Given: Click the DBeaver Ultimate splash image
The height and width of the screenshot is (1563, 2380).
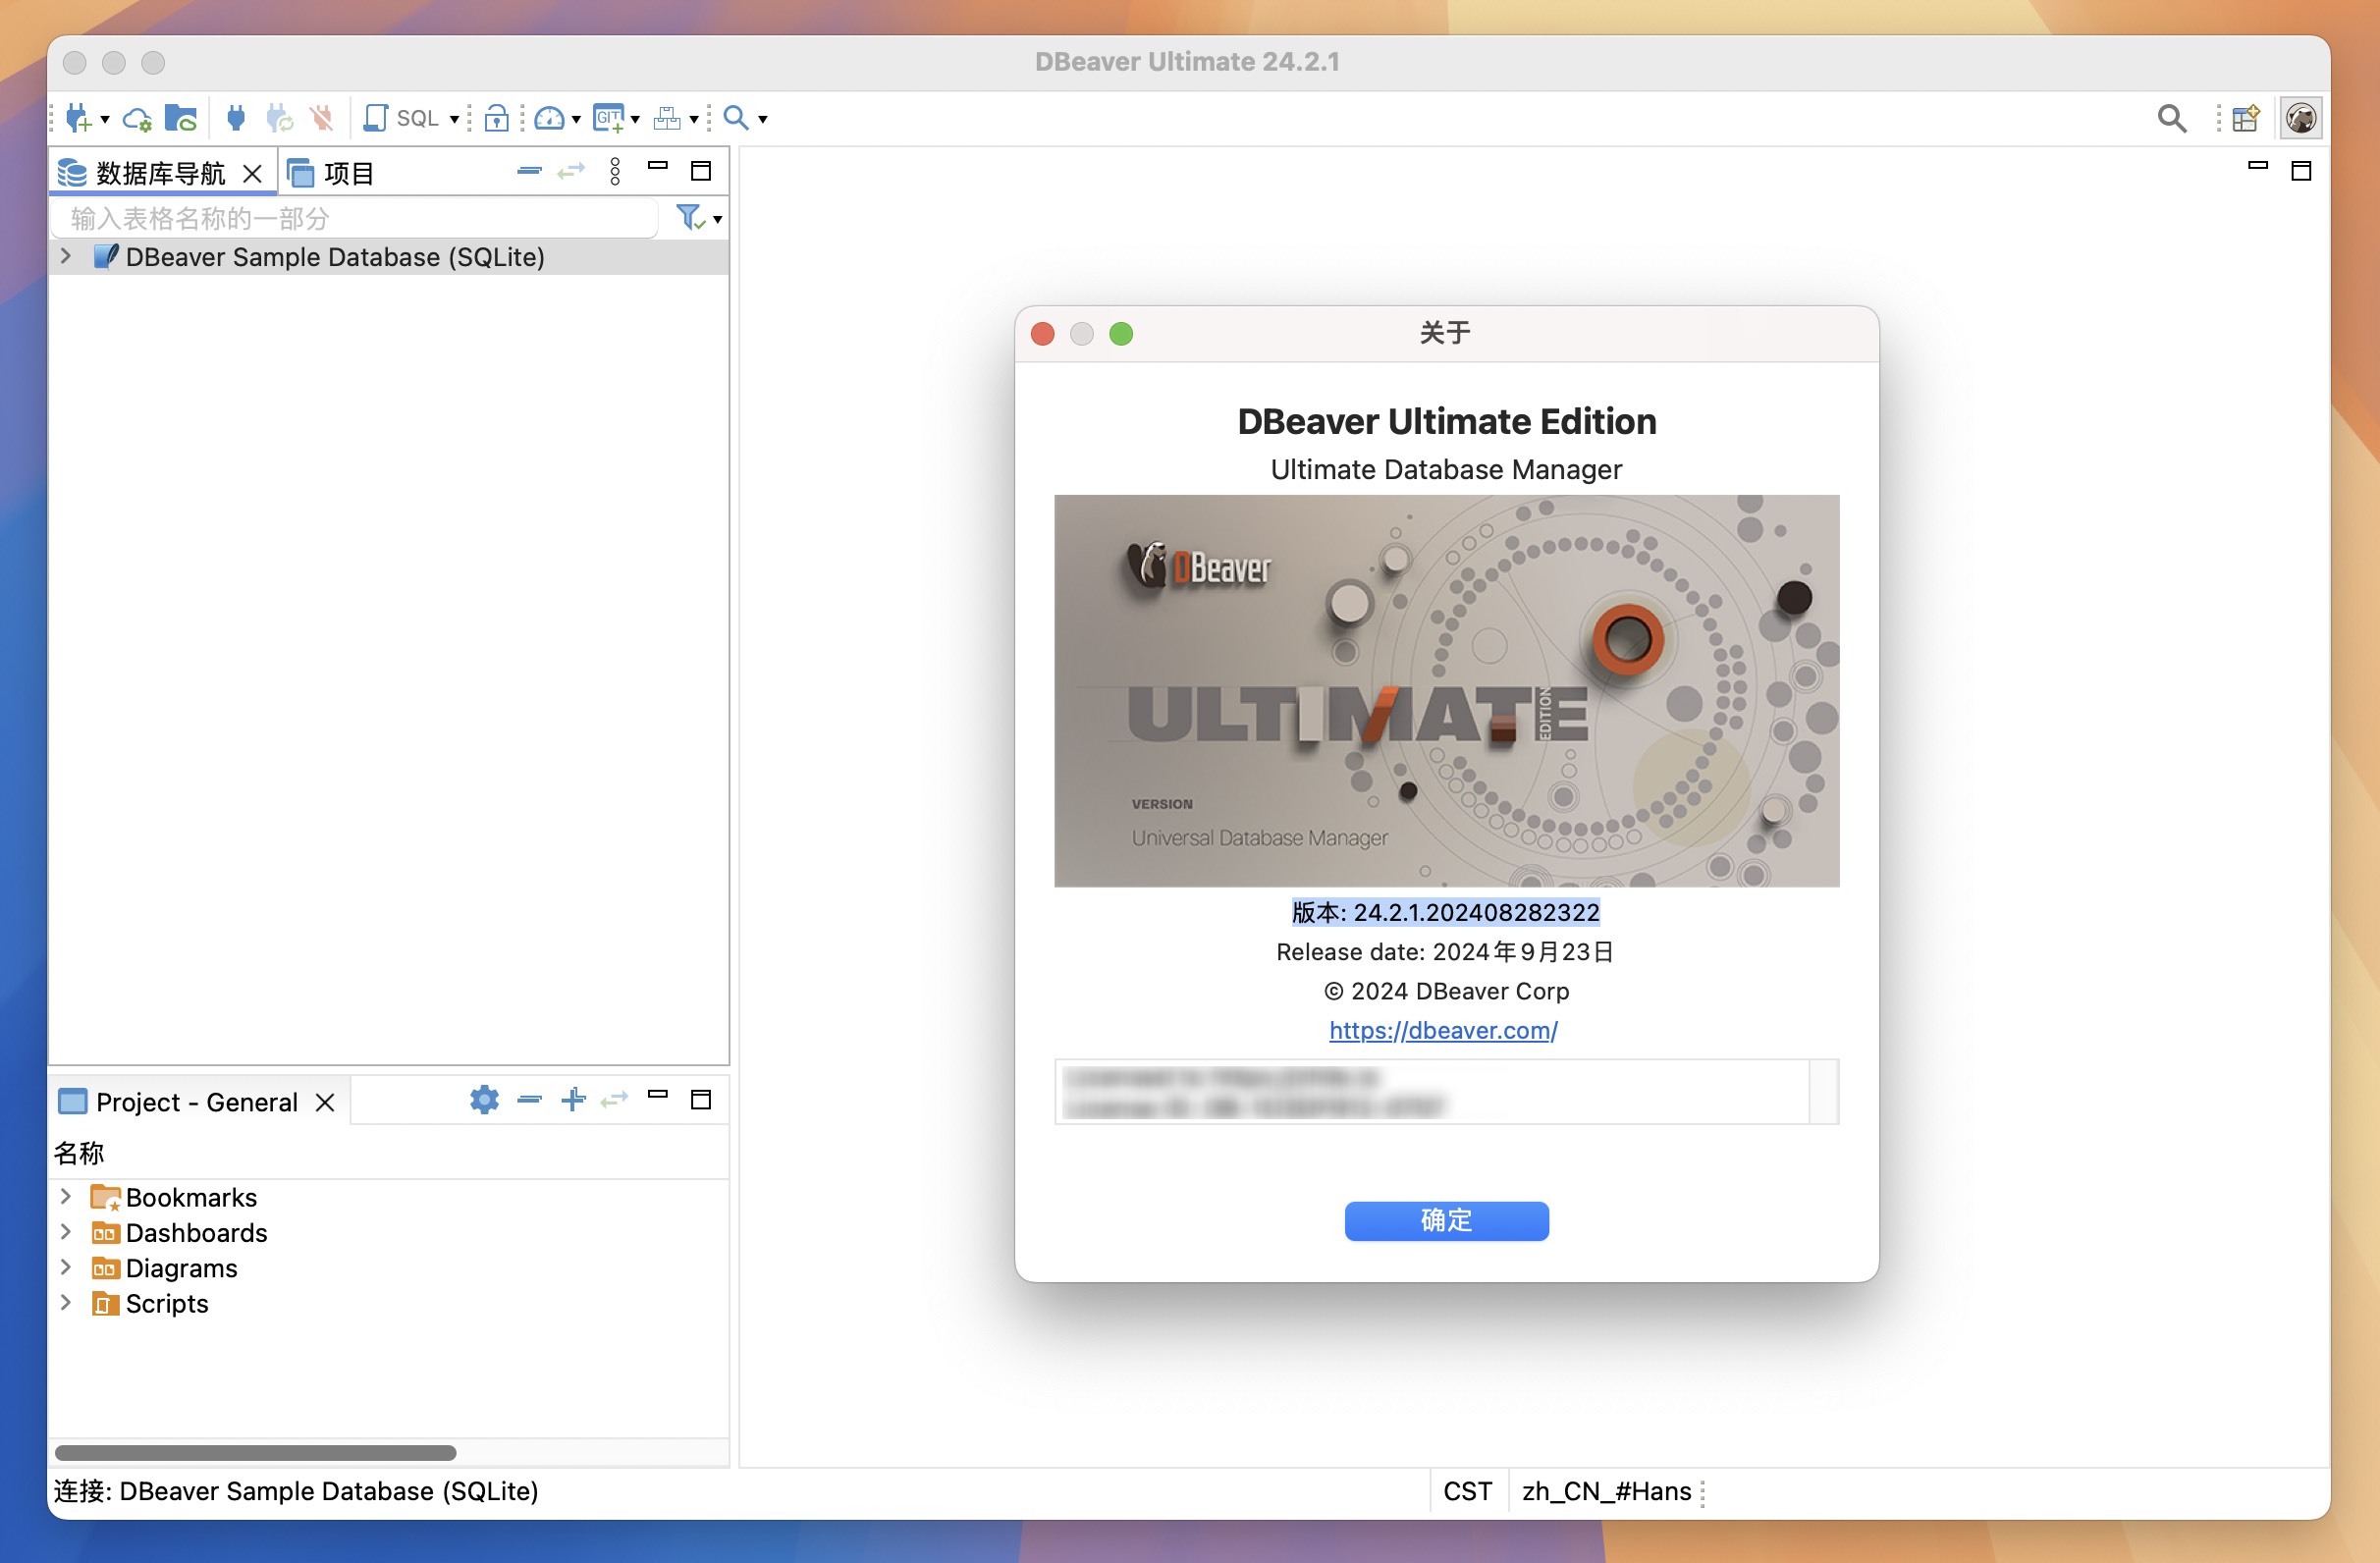Looking at the screenshot, I should point(1446,690).
